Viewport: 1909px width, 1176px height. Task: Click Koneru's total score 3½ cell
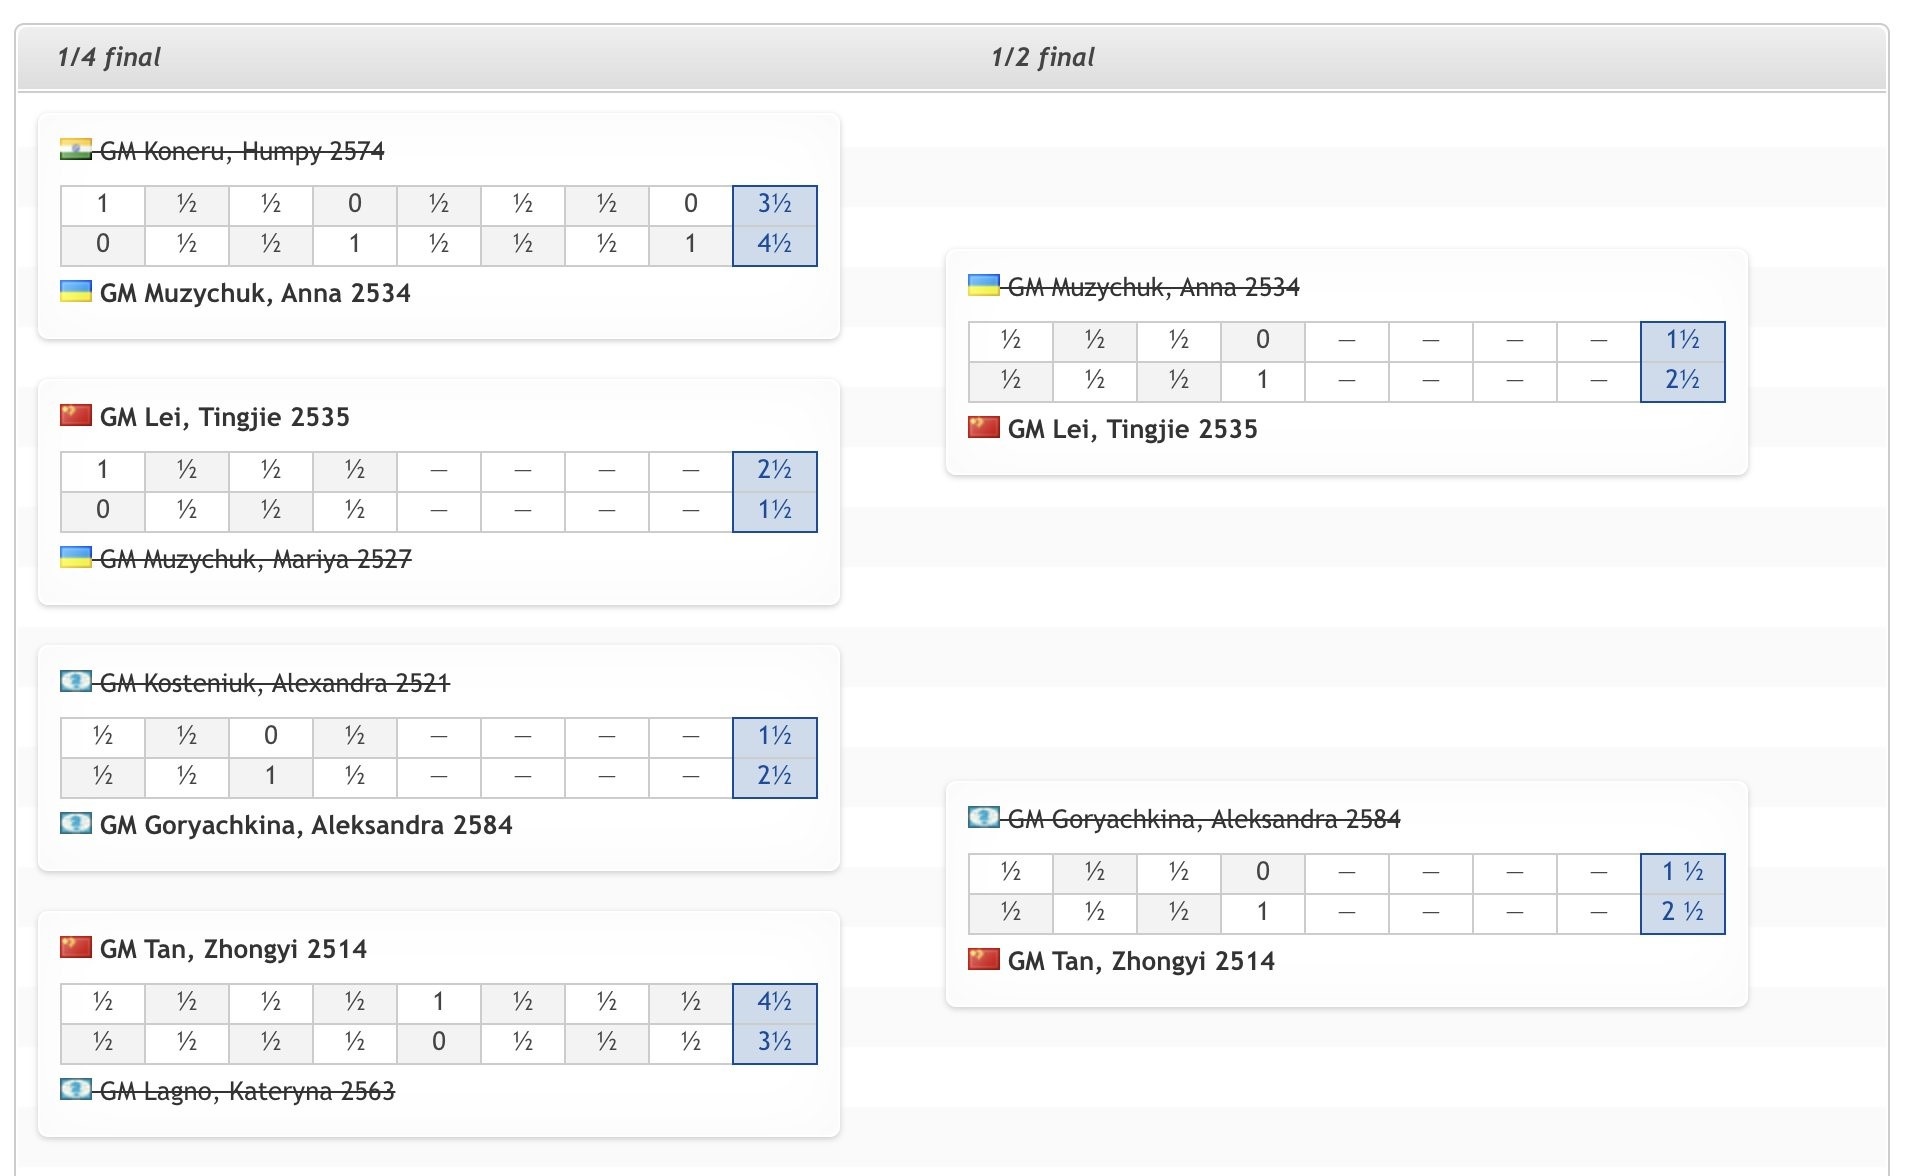point(775,205)
